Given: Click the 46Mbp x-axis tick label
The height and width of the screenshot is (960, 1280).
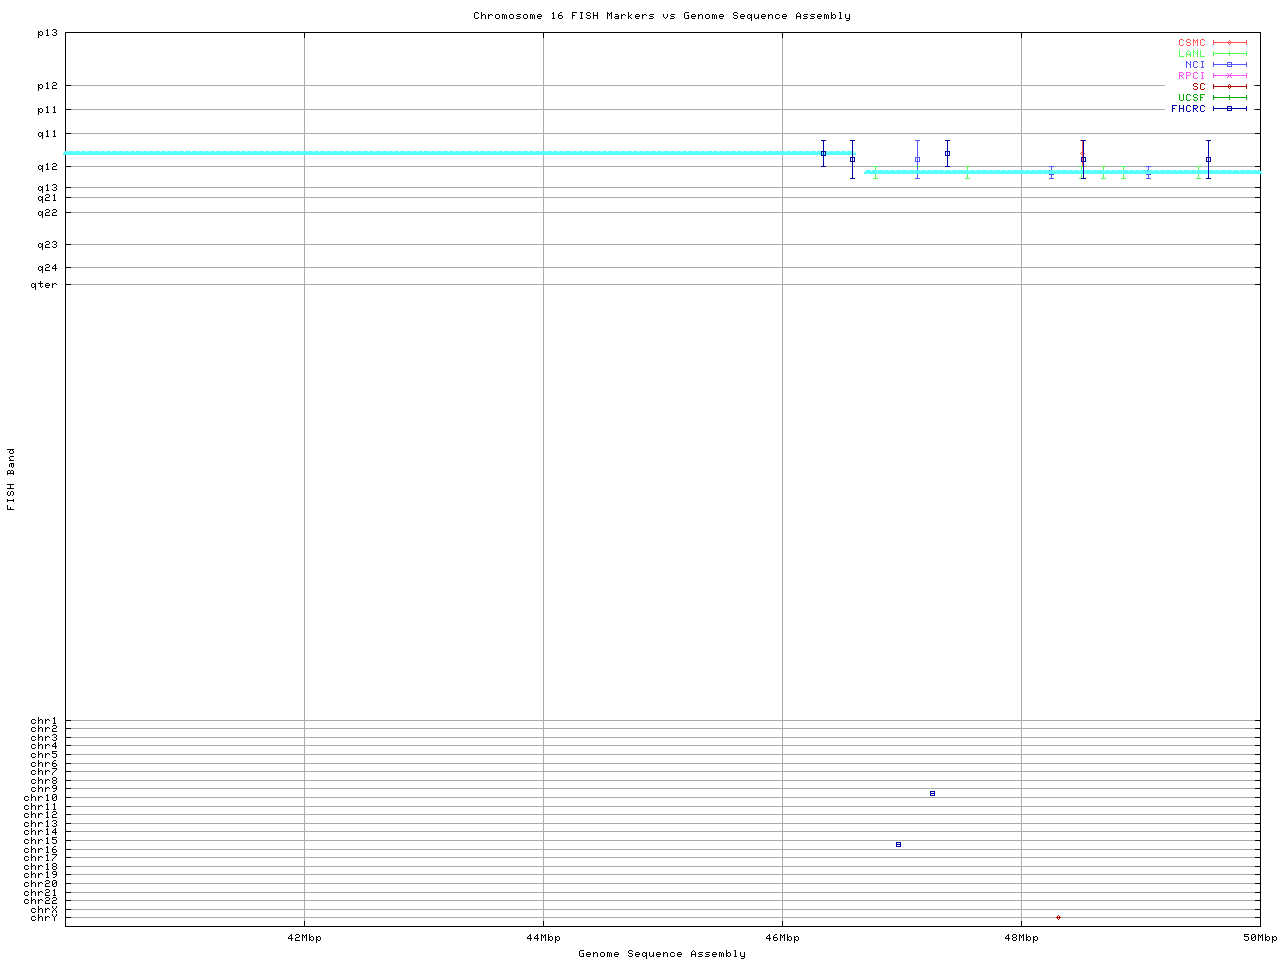Looking at the screenshot, I should point(782,938).
